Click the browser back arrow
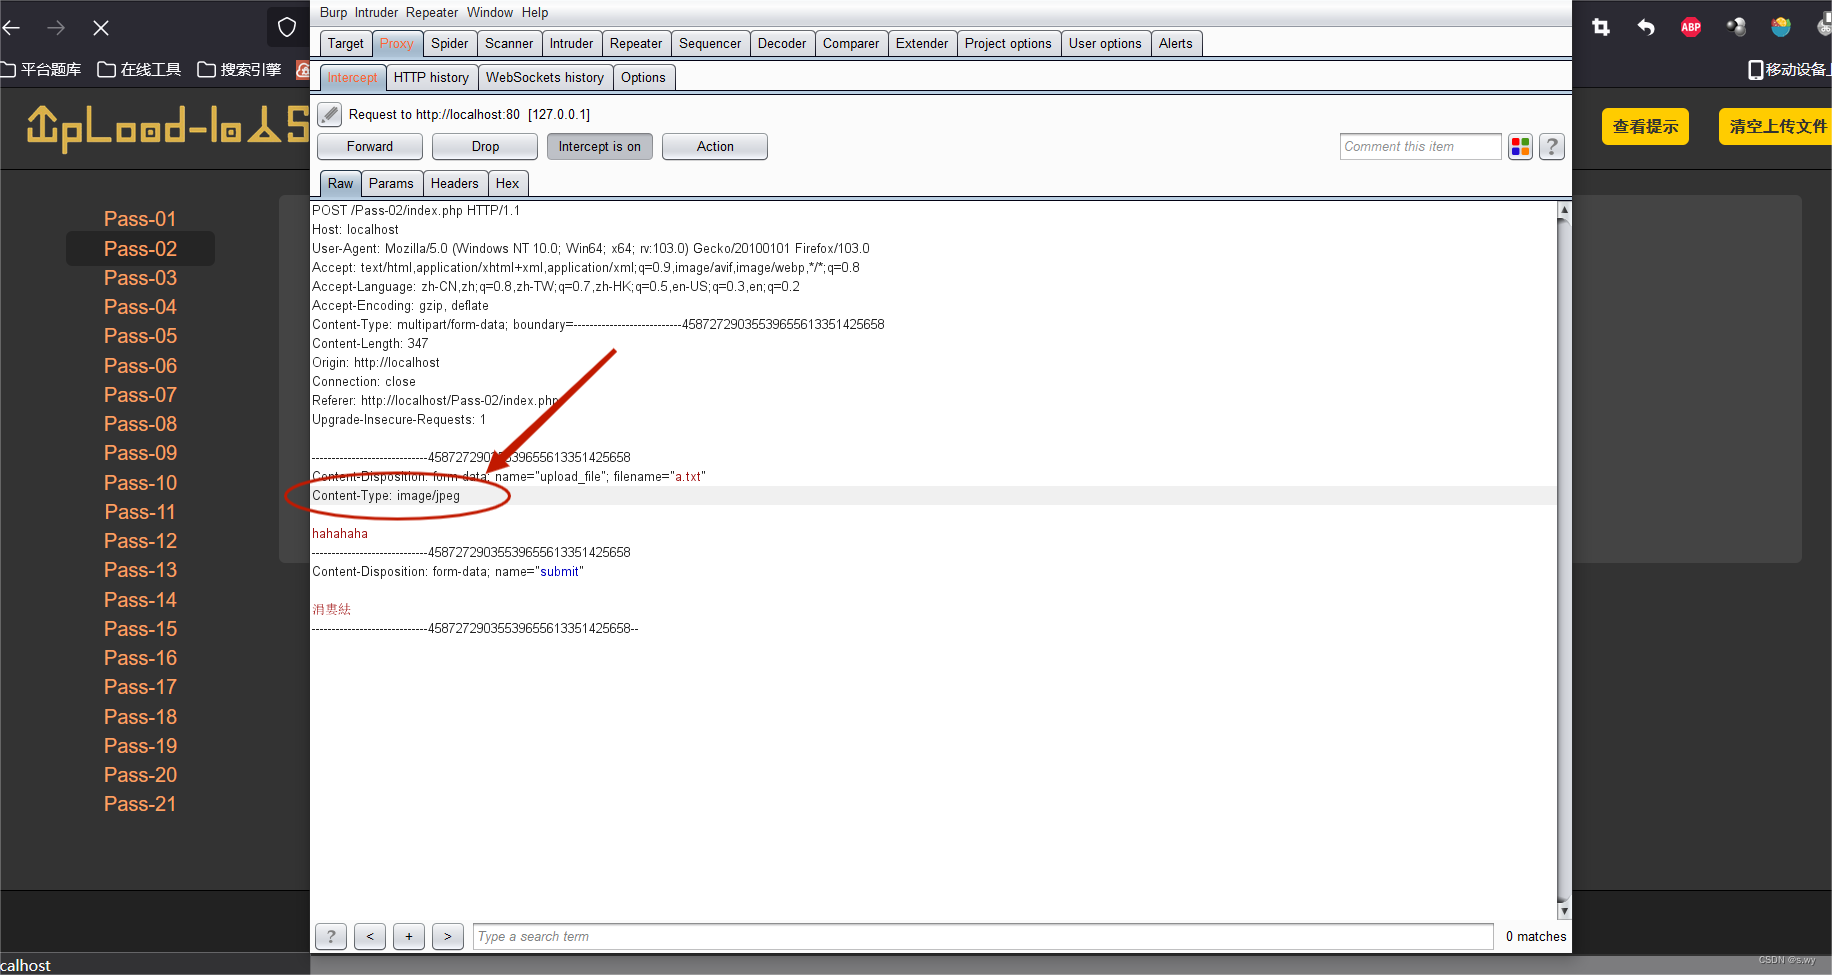Viewport: 1832px width, 975px height. pos(12,28)
